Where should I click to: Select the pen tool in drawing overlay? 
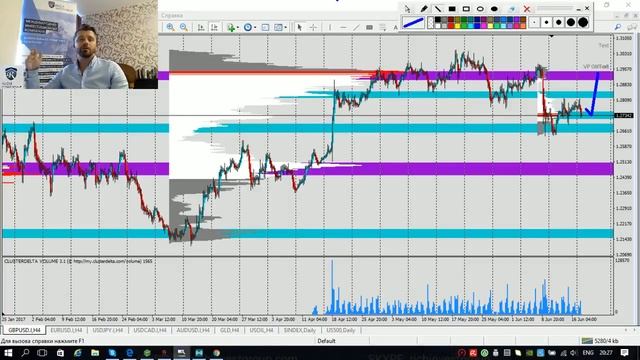[x=424, y=9]
